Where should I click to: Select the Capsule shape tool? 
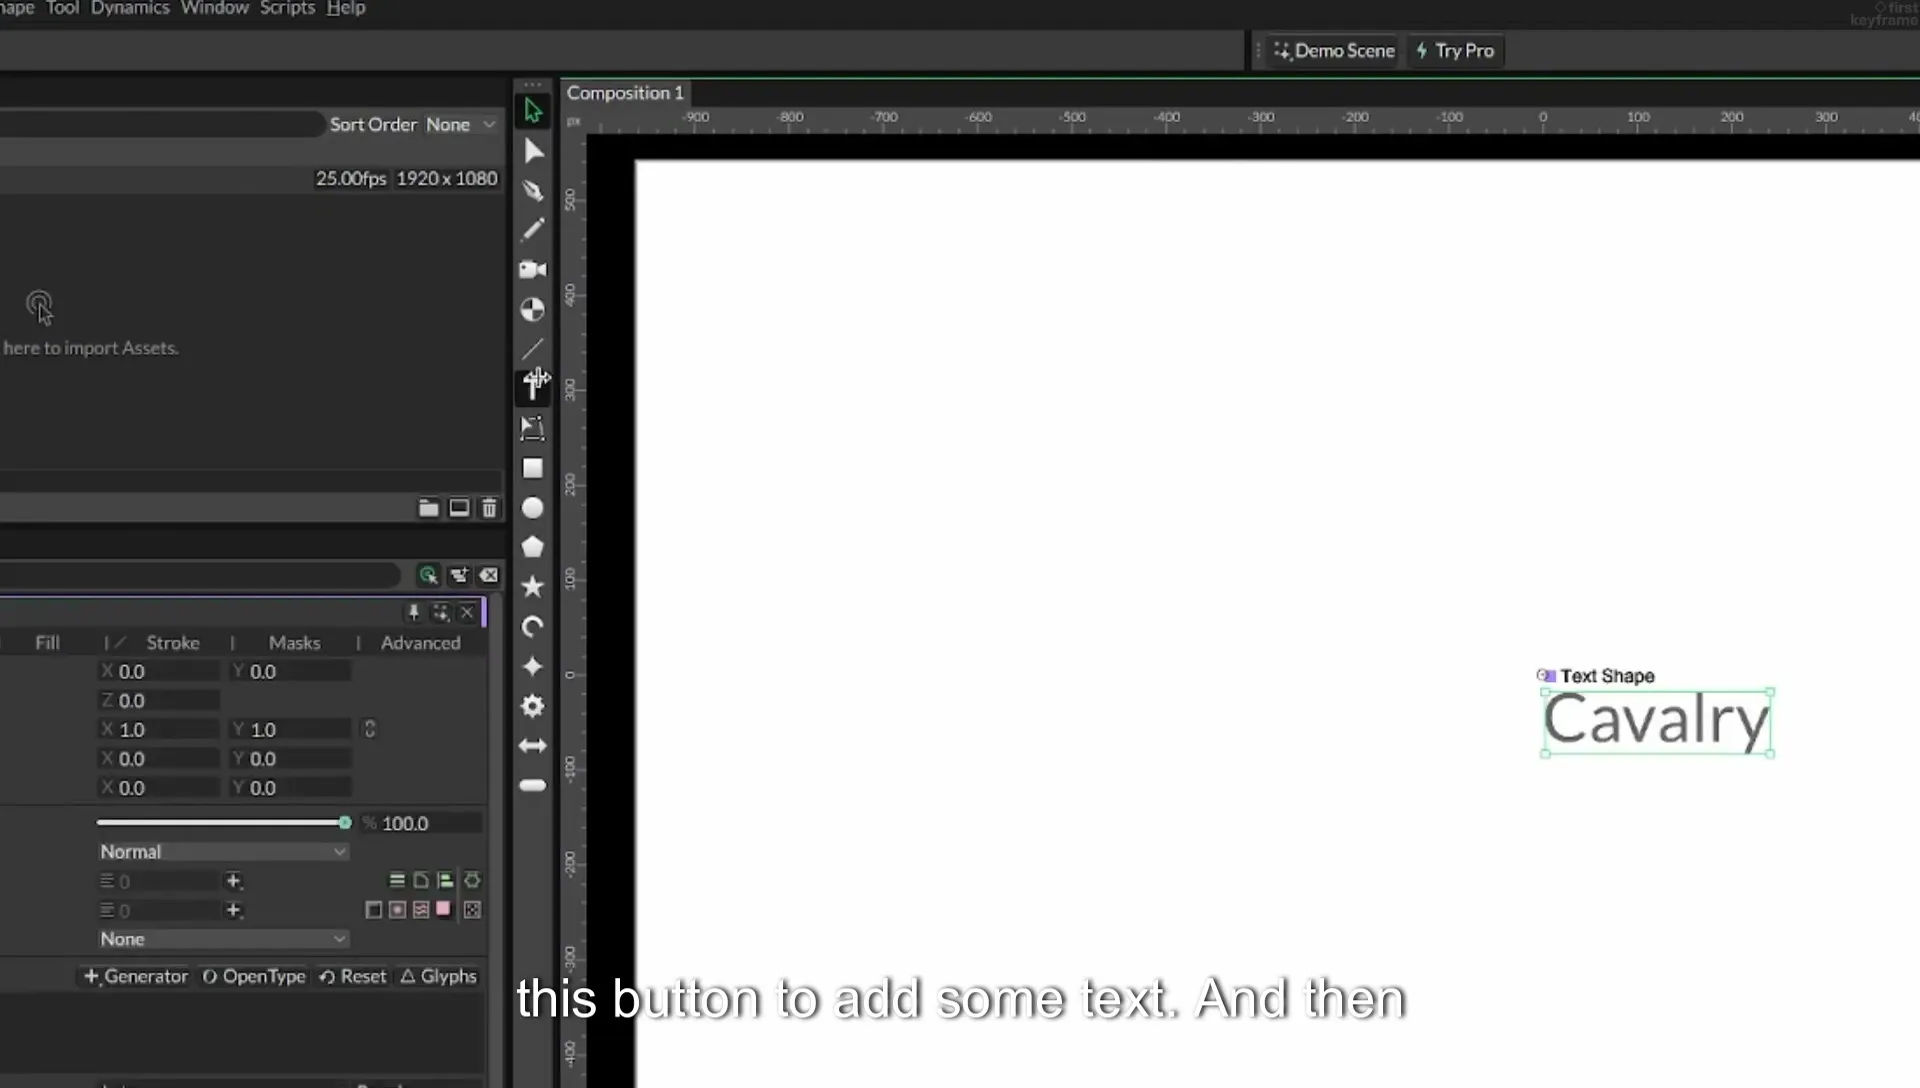533,785
